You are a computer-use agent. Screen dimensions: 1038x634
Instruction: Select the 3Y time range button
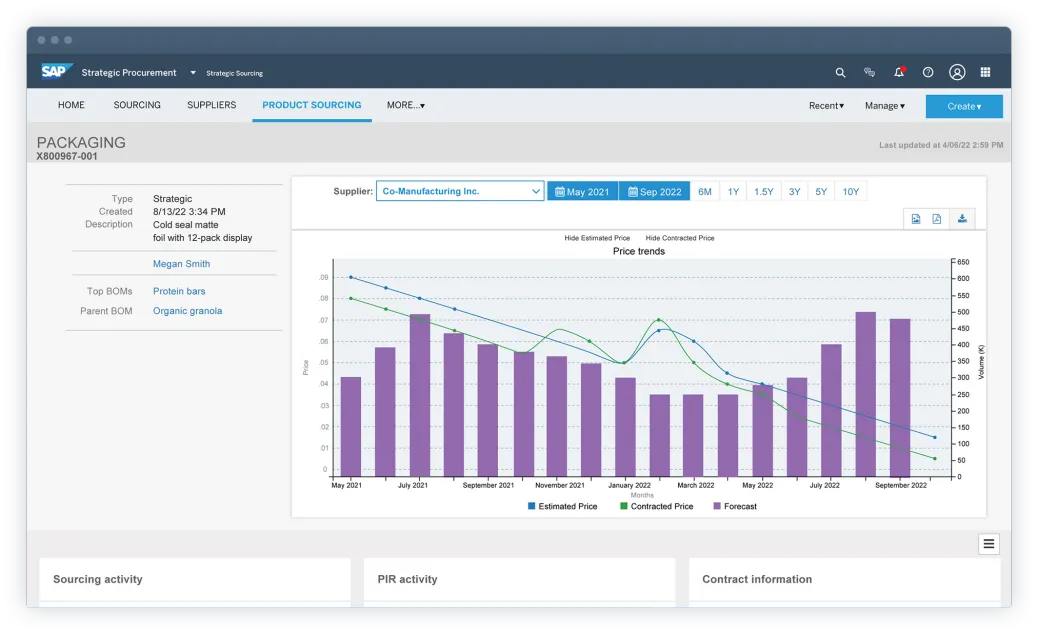point(794,192)
